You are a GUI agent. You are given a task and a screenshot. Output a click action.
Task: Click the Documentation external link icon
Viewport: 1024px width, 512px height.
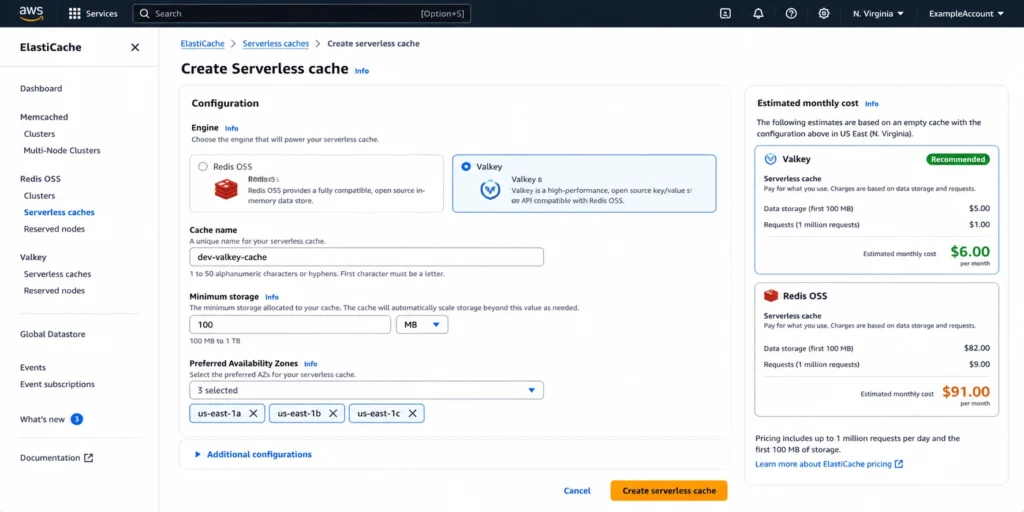(x=89, y=458)
